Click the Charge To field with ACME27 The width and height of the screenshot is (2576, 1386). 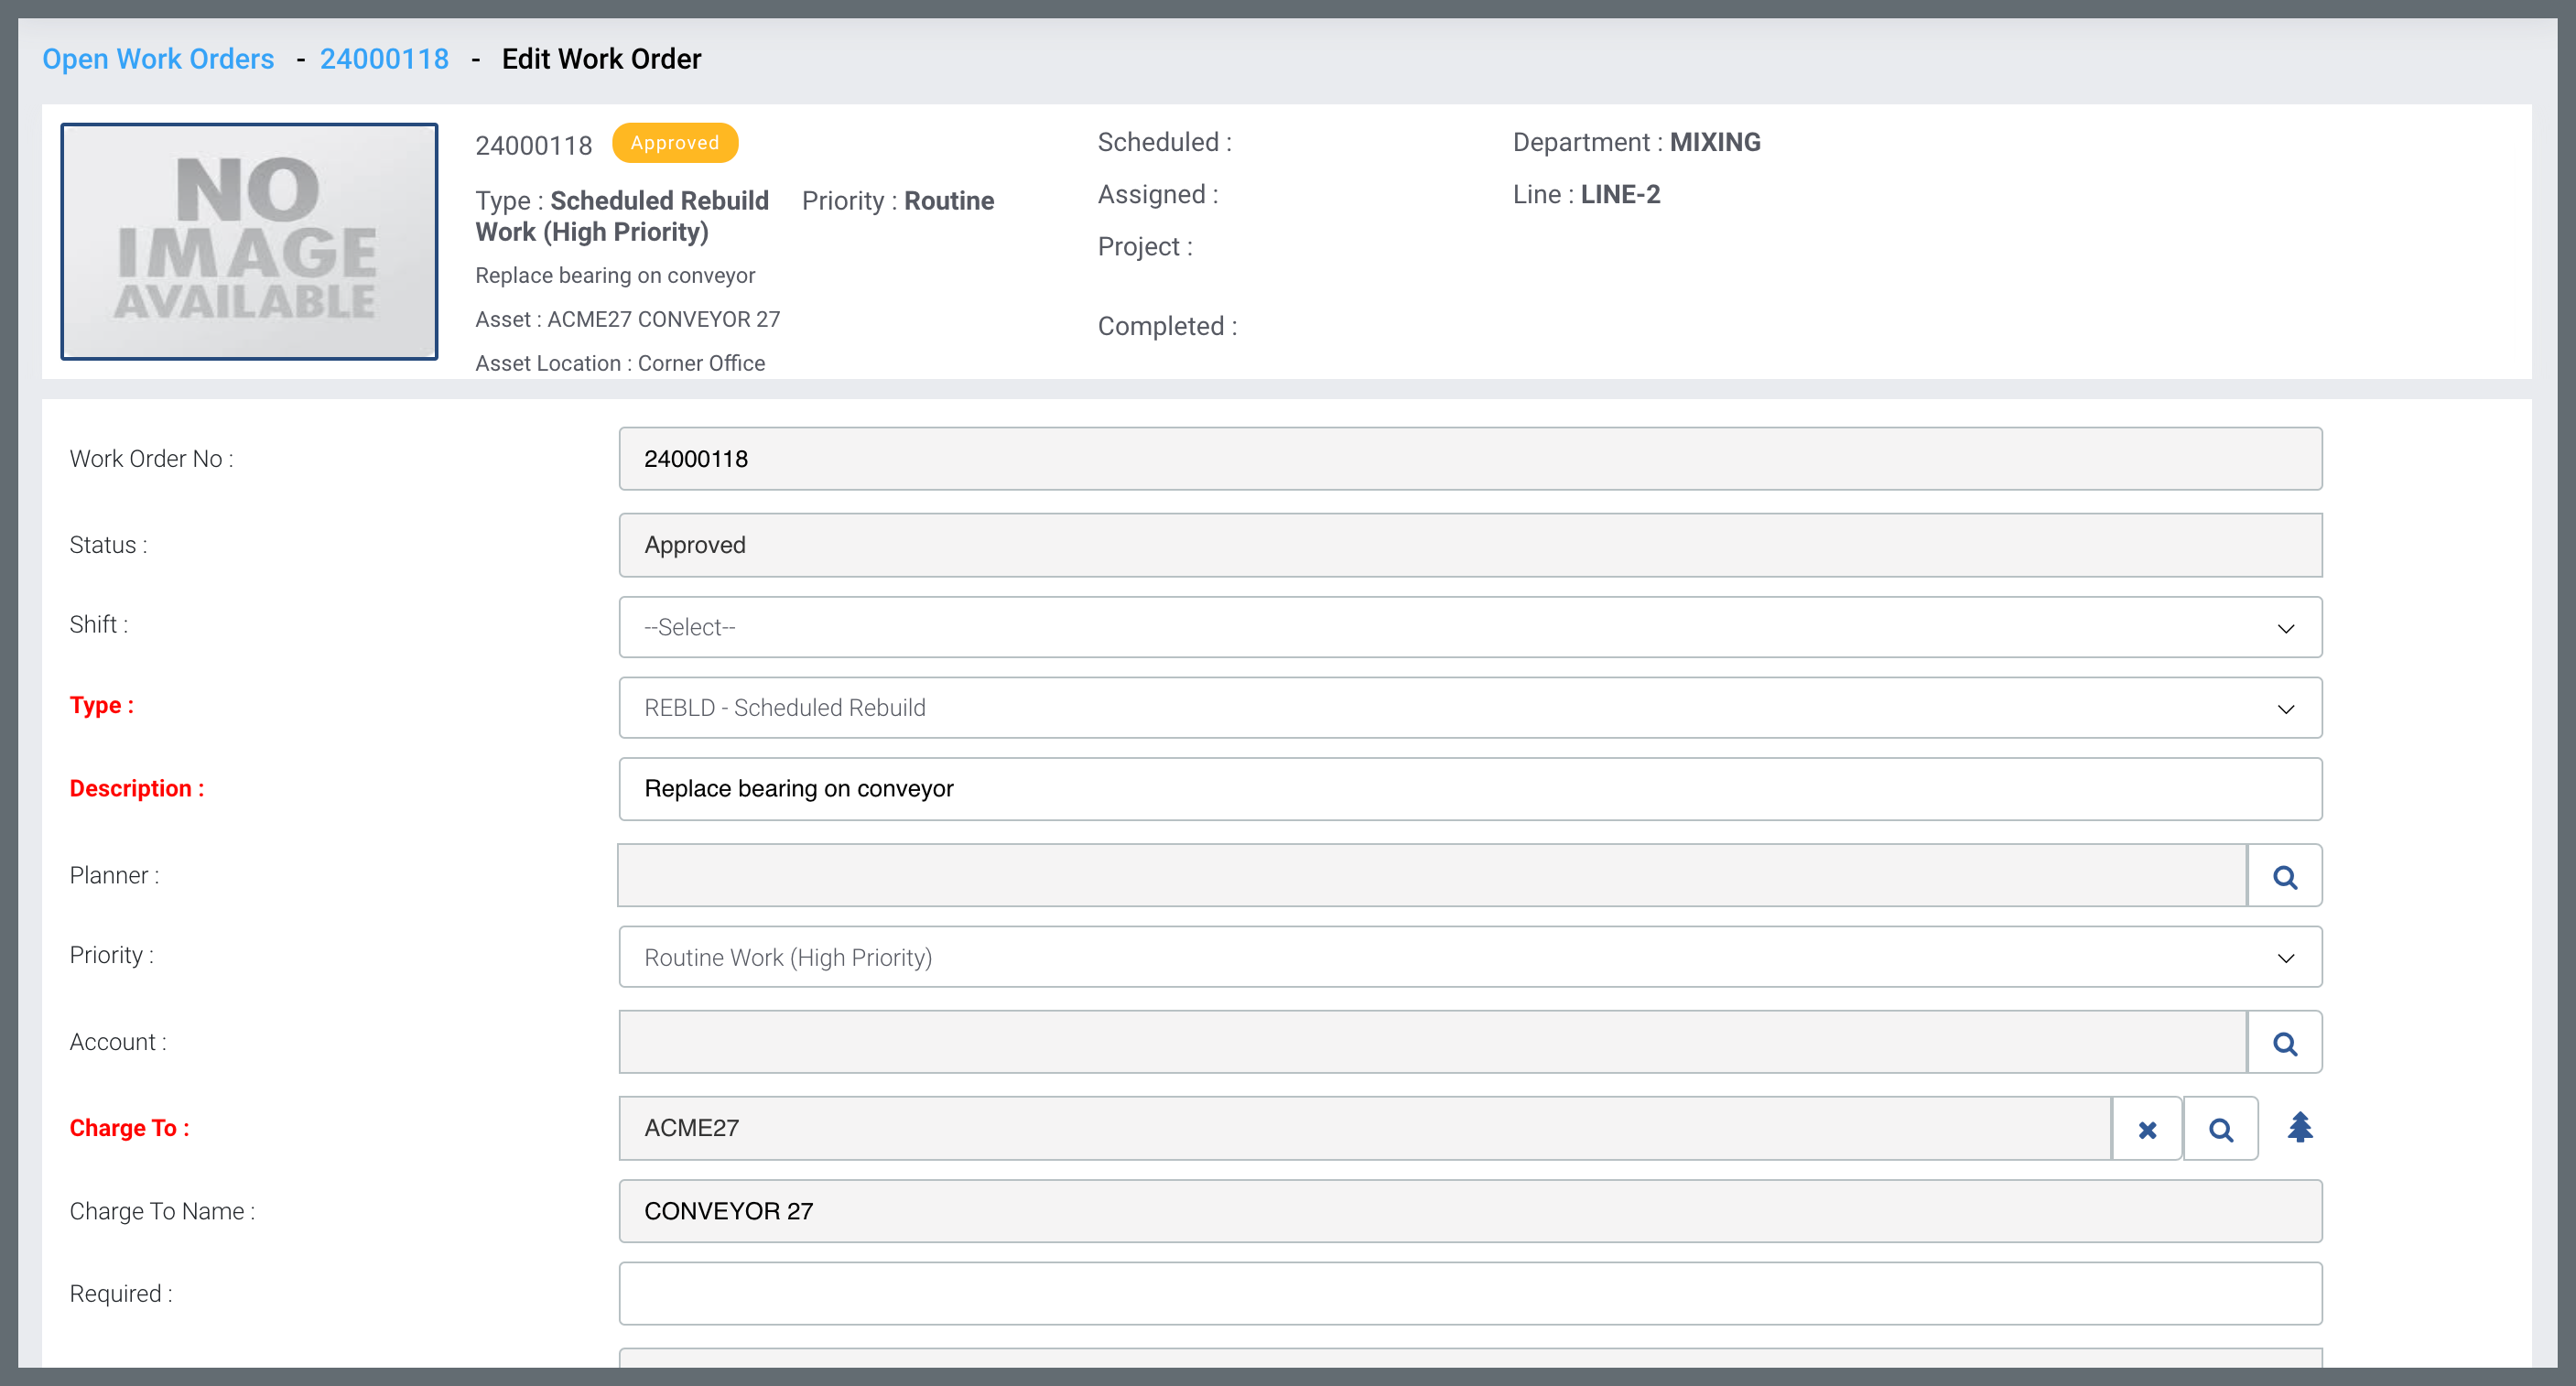[1364, 1128]
